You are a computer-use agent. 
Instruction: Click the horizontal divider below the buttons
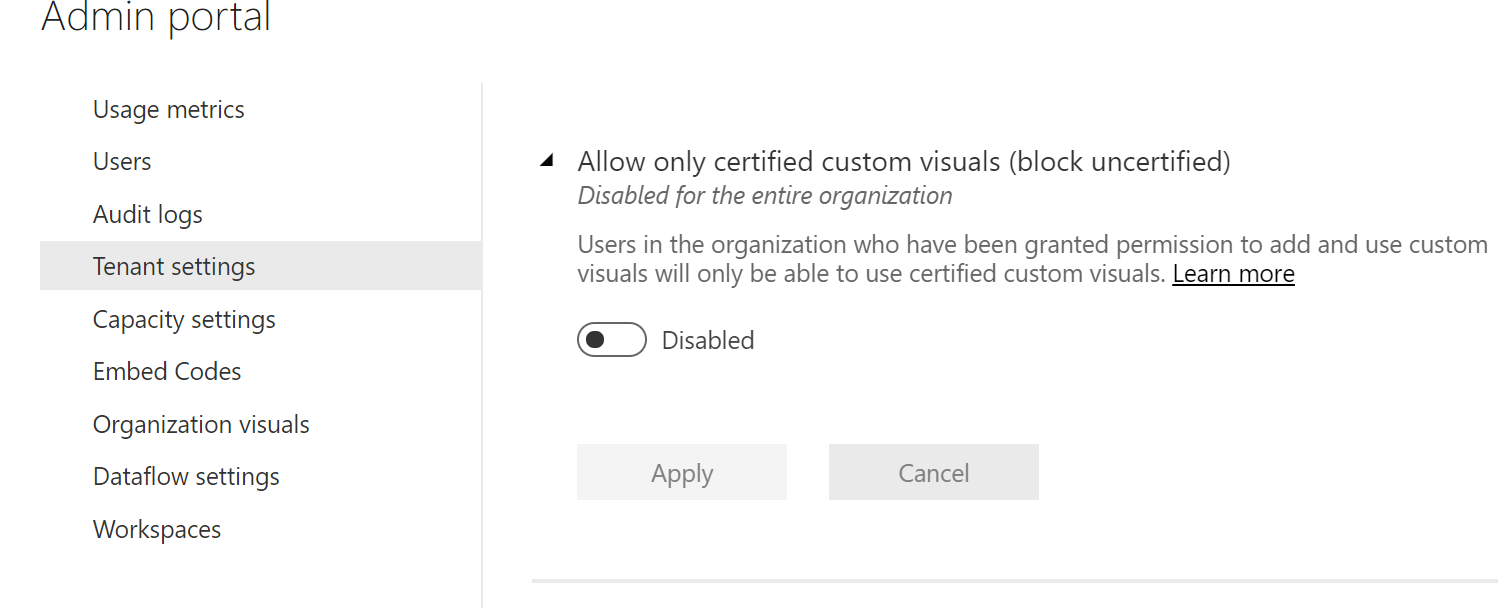[1014, 580]
